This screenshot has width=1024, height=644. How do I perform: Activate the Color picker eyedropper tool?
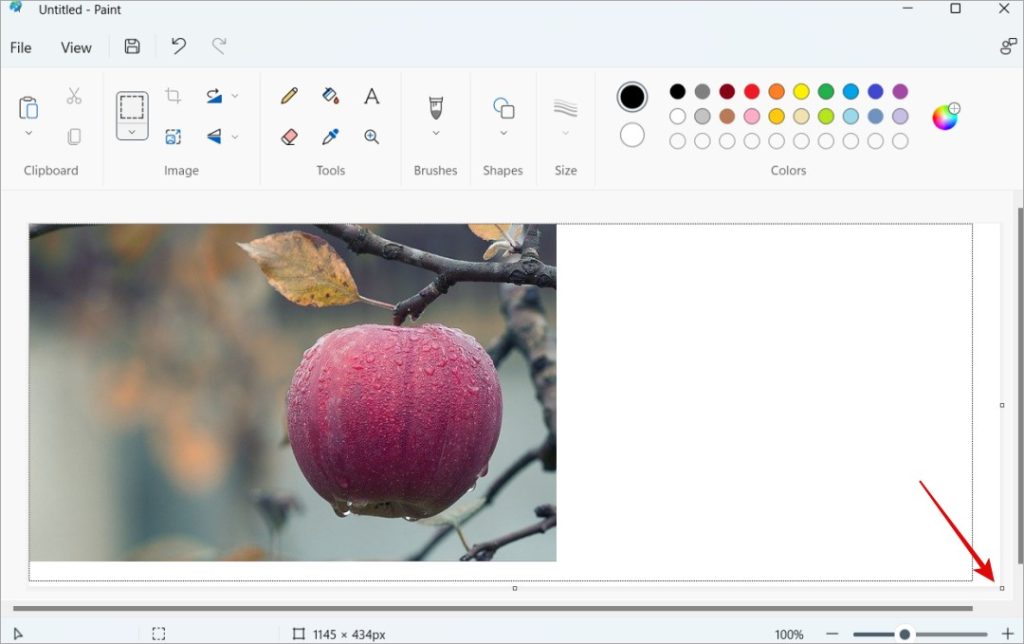click(331, 136)
